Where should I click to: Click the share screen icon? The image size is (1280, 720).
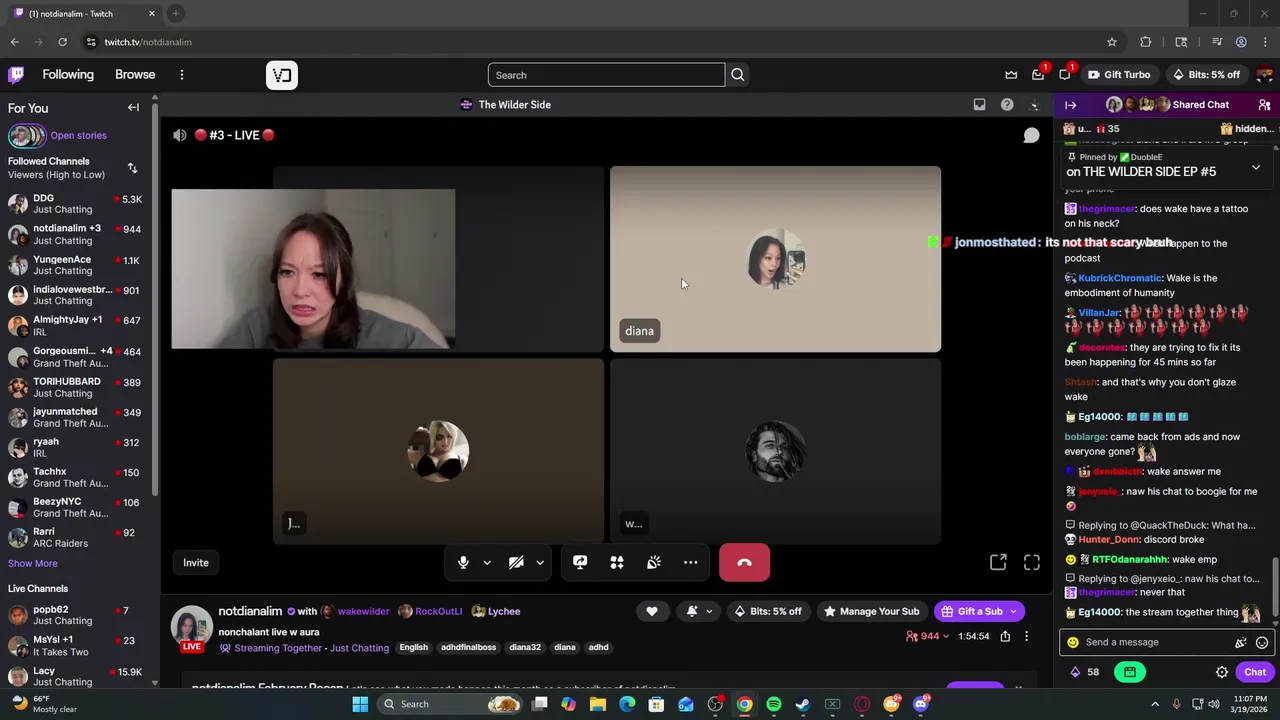[580, 563]
